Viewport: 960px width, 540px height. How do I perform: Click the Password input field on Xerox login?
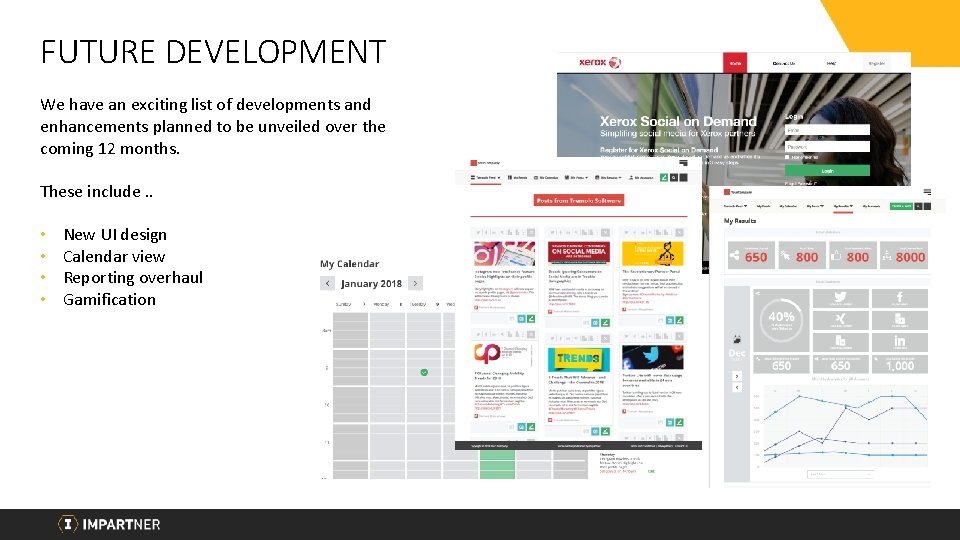point(827,147)
